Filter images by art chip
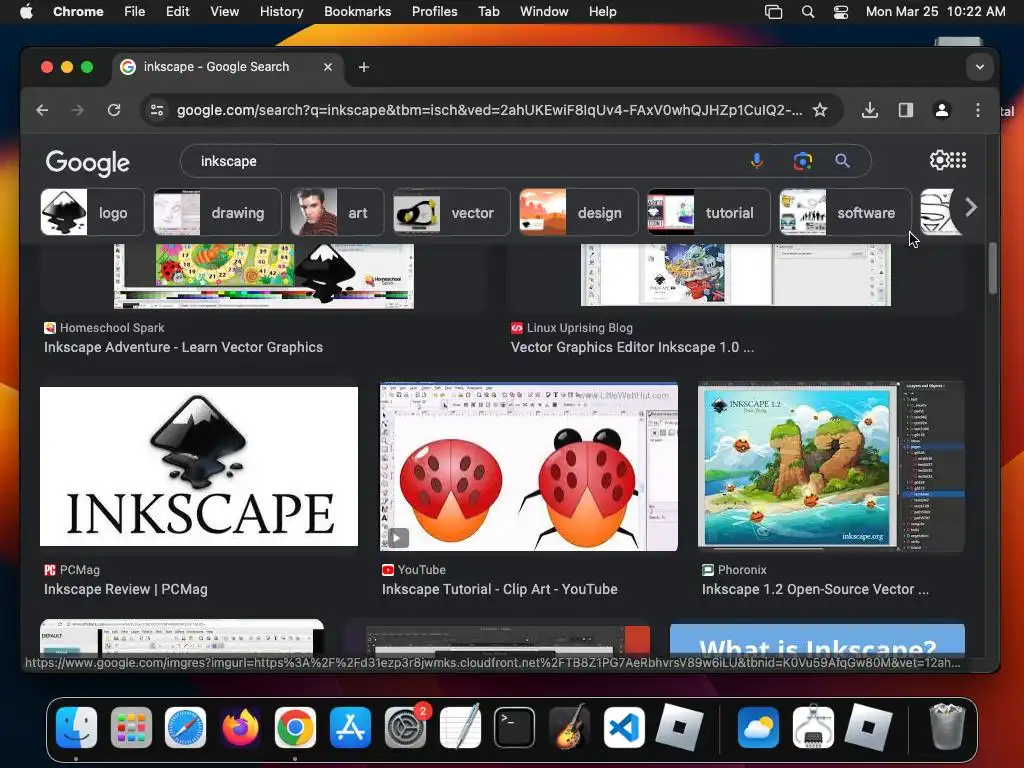The width and height of the screenshot is (1024, 768). click(336, 212)
